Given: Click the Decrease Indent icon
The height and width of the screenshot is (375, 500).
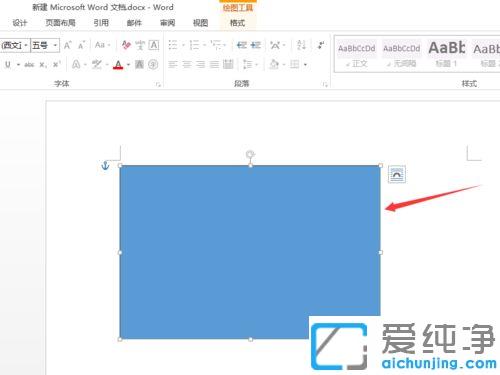Looking at the screenshot, I should [x=242, y=45].
